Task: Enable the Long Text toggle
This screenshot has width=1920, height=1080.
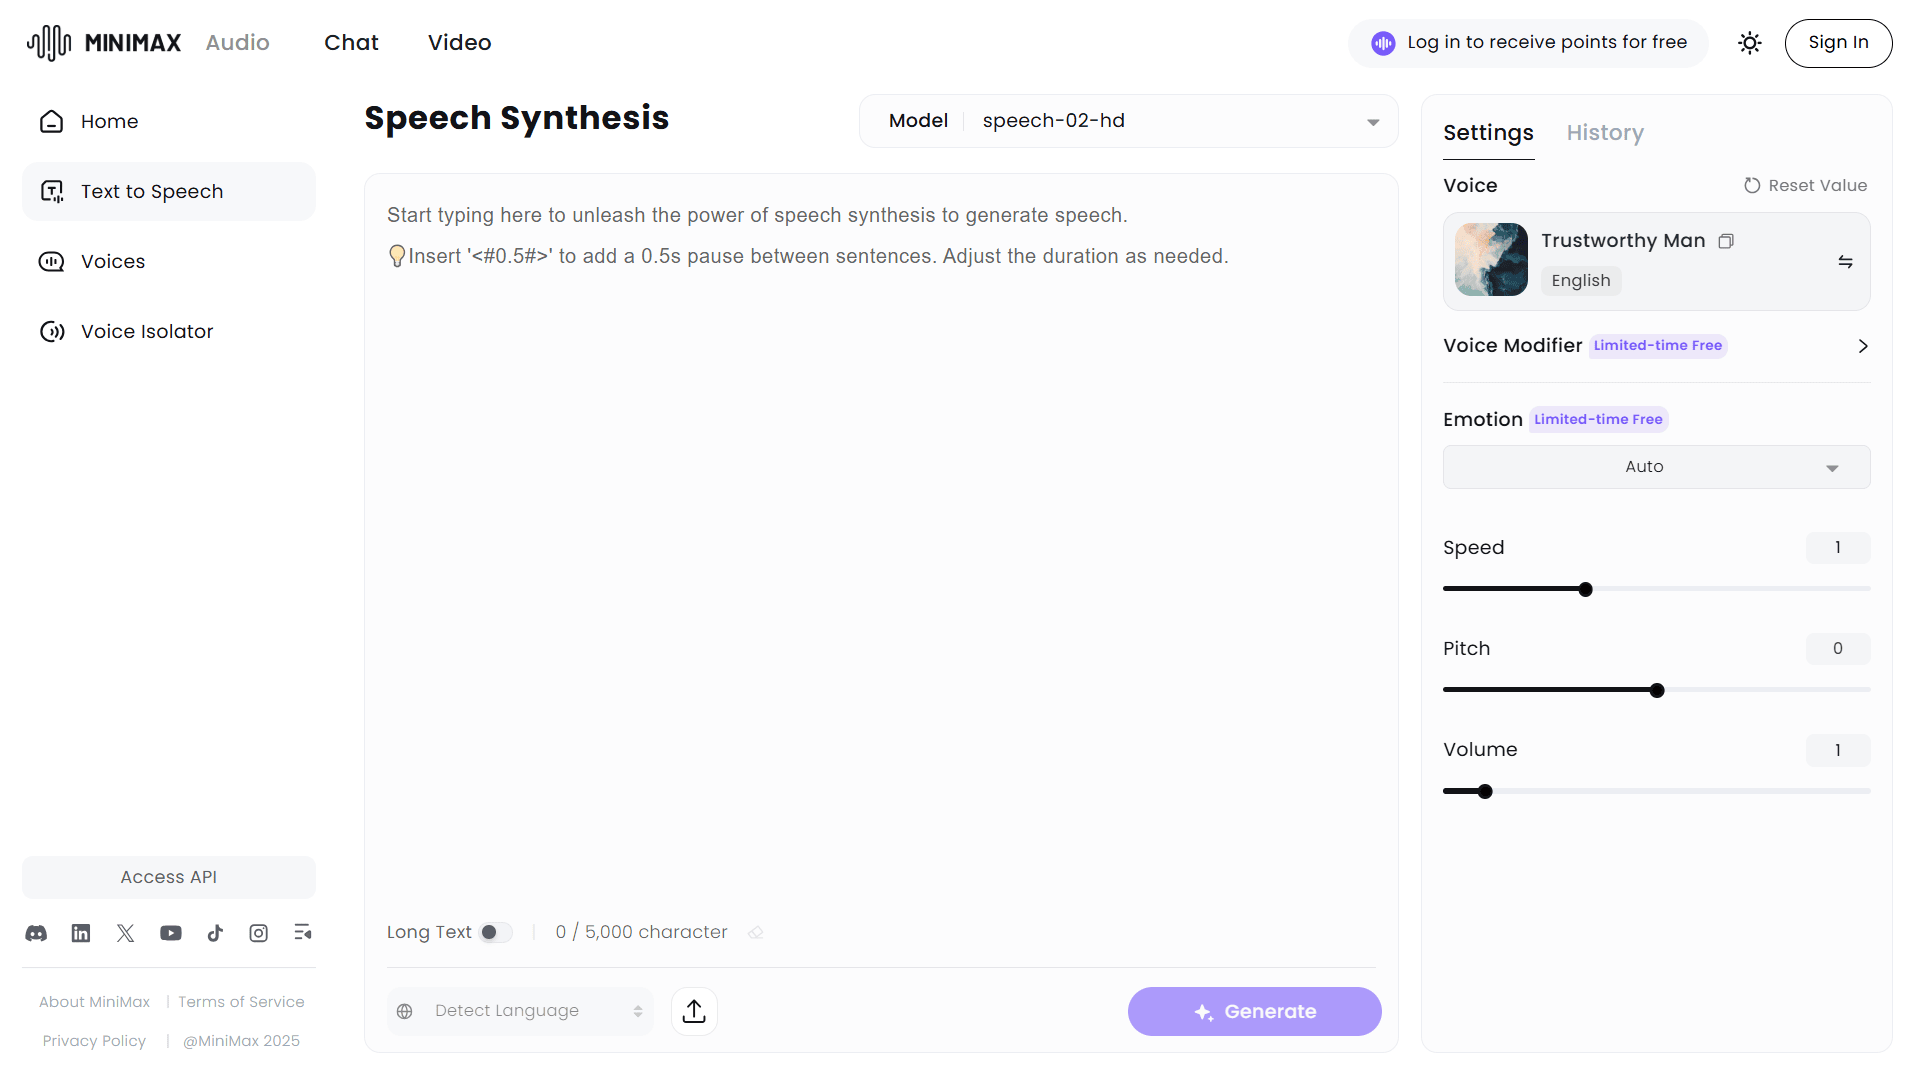Action: [495, 932]
